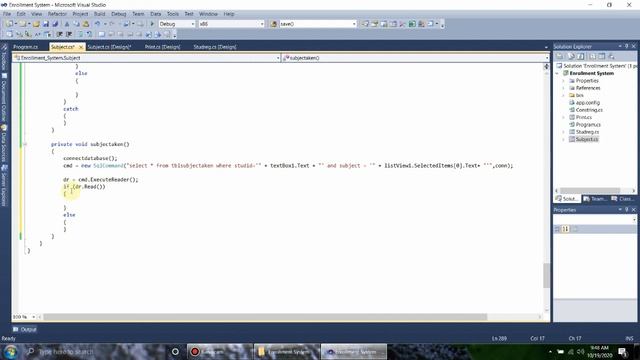The width and height of the screenshot is (640, 360).
Task: Toggle Show All Files in Solution Explorer
Action: [x=571, y=56]
